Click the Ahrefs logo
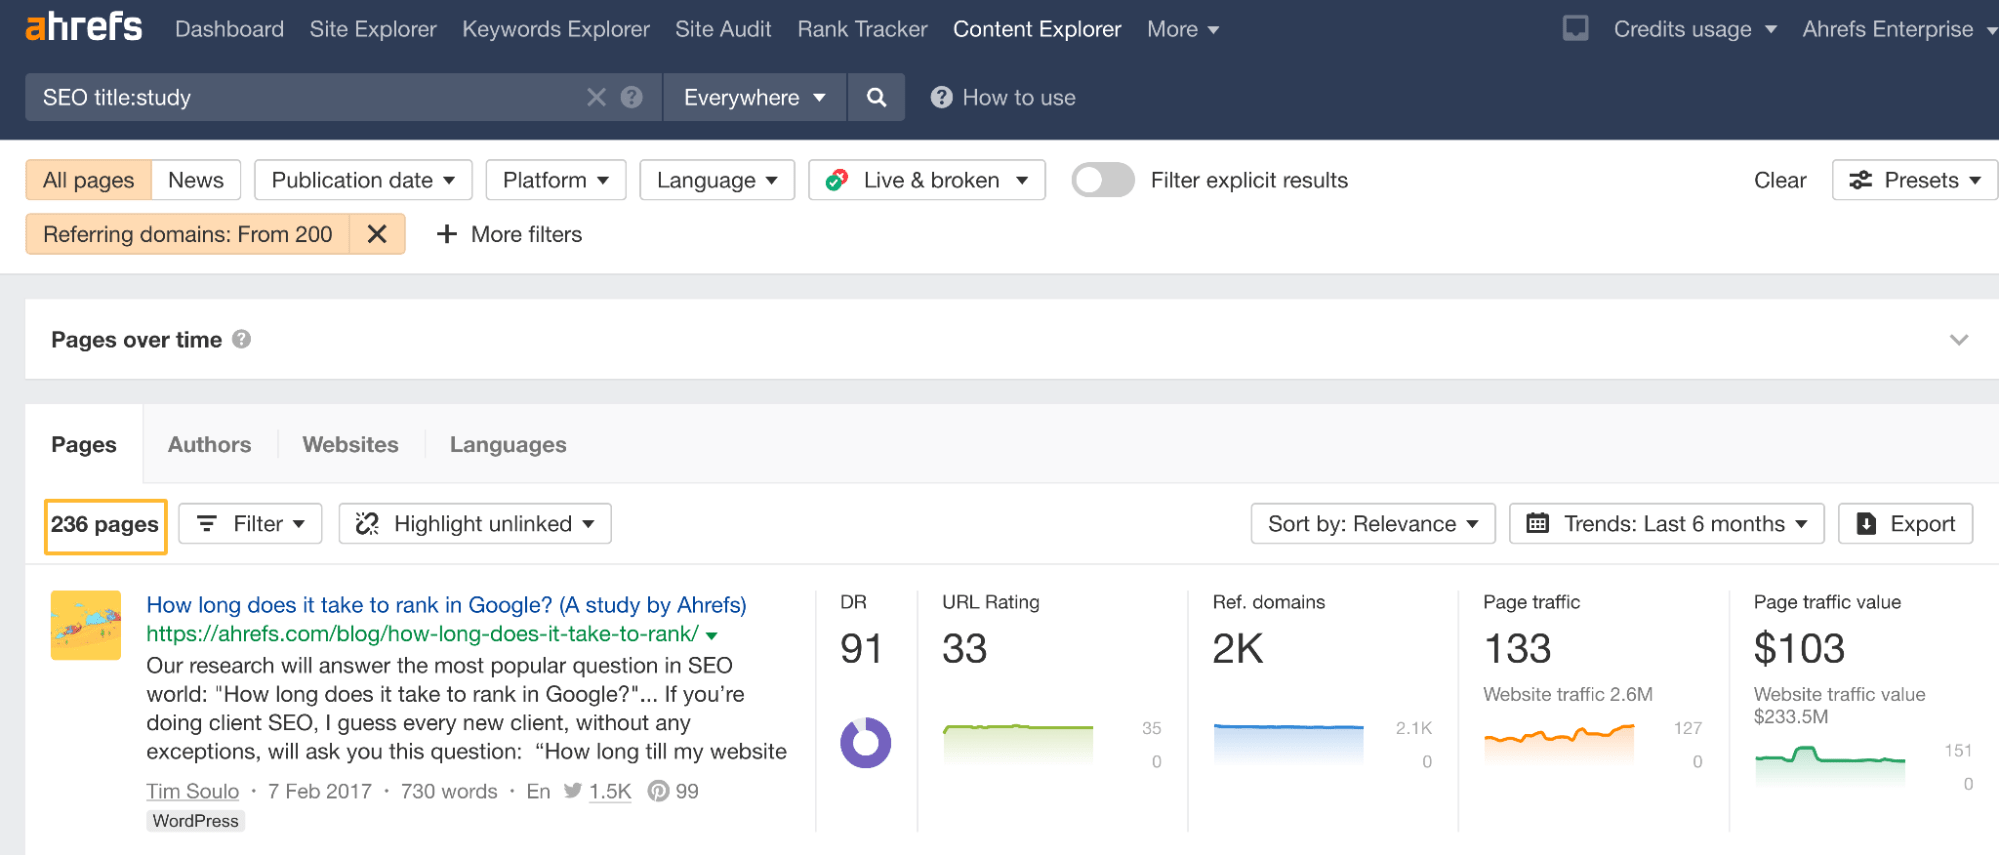The height and width of the screenshot is (856, 1999). click(x=84, y=28)
